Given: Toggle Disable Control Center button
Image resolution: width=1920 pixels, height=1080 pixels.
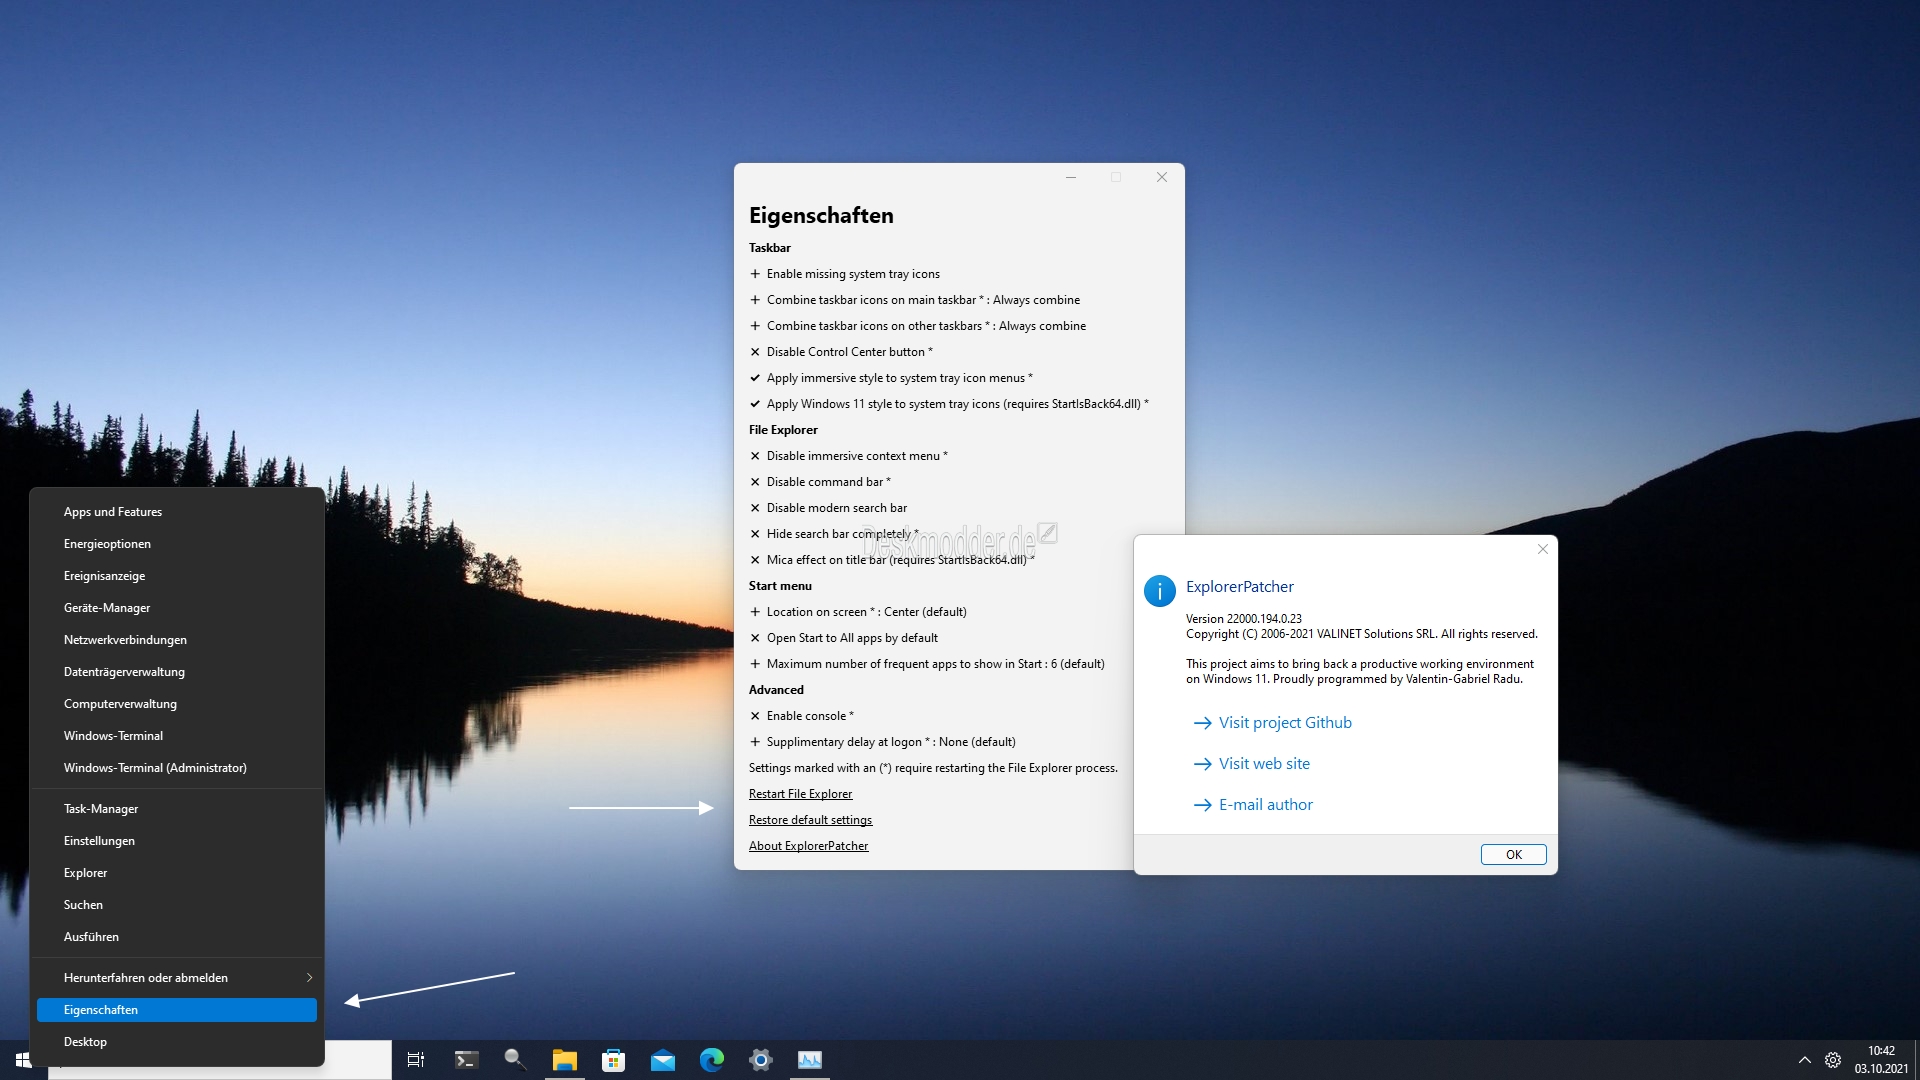Looking at the screenshot, I should pyautogui.click(x=841, y=352).
